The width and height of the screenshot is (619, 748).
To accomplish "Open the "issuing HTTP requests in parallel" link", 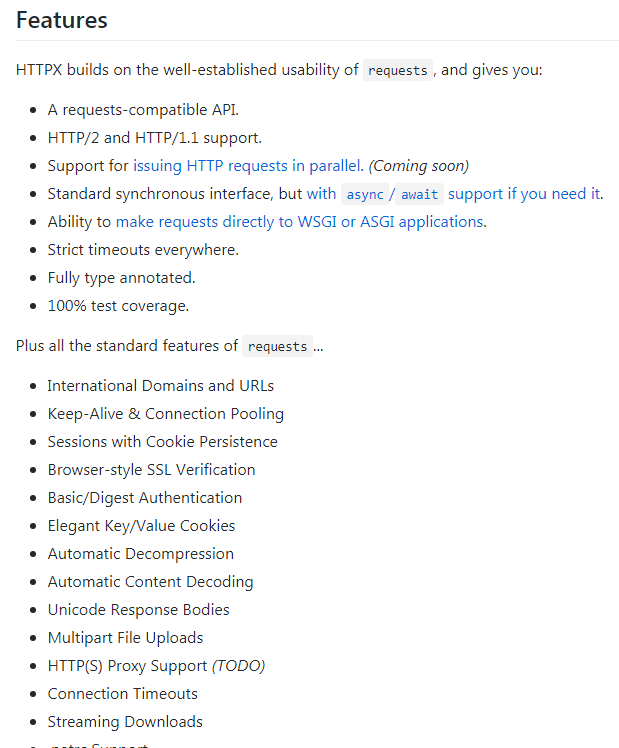I will point(247,166).
